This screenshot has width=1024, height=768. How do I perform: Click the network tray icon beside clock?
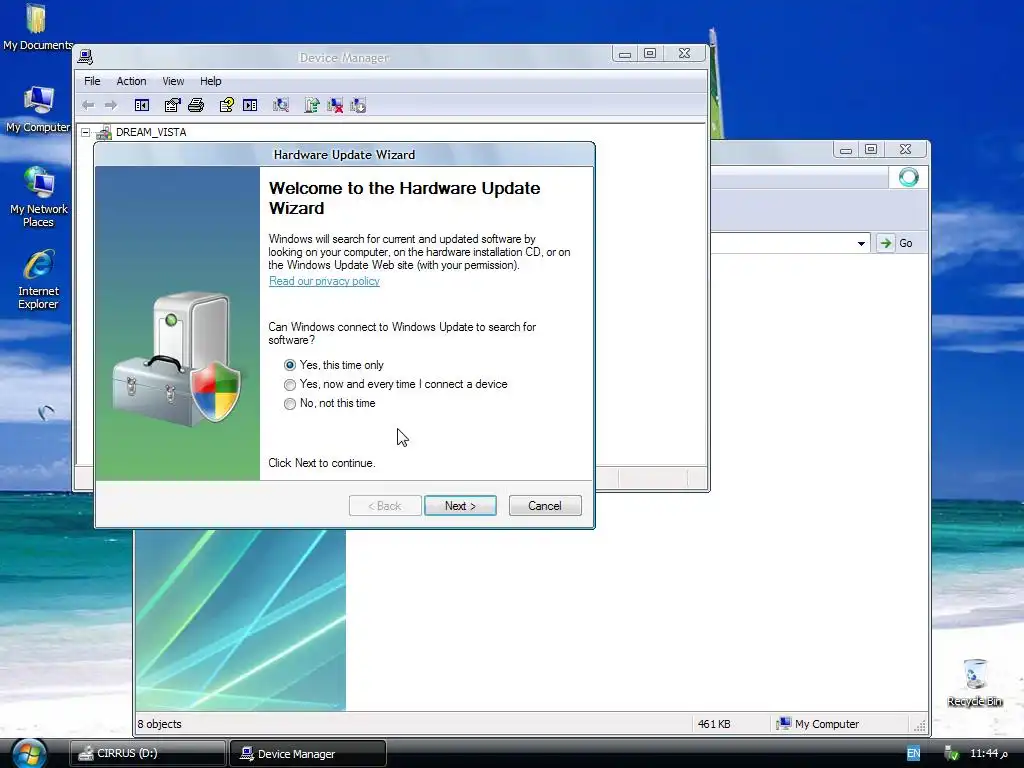coord(952,754)
